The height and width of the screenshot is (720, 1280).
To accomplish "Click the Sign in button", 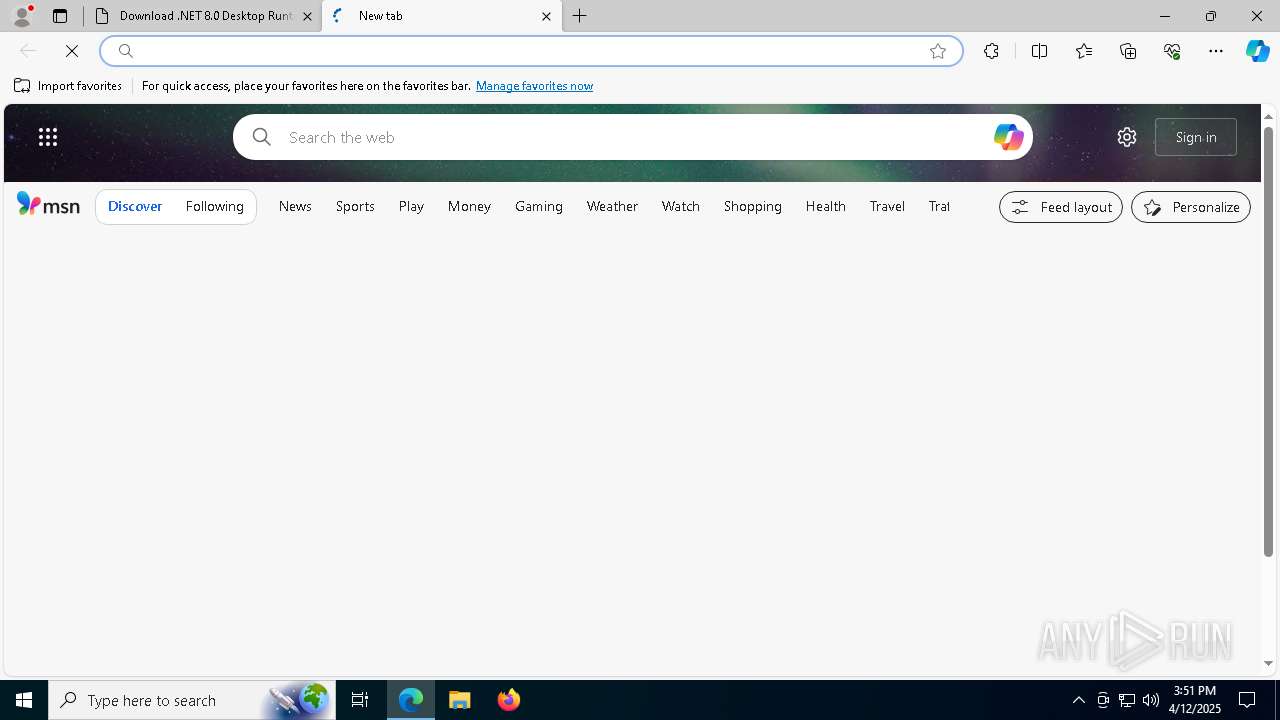I will [x=1196, y=137].
